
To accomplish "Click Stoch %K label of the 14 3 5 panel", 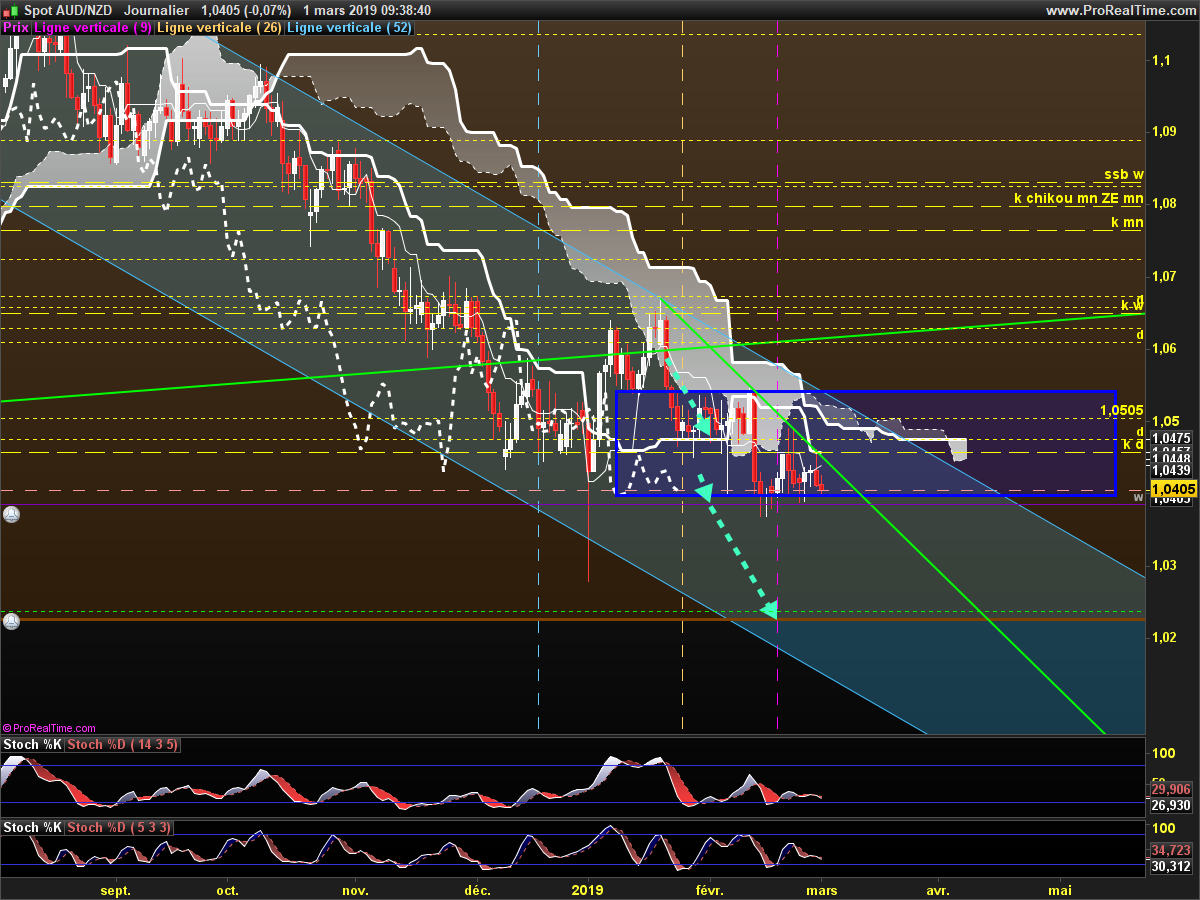I will click(31, 745).
